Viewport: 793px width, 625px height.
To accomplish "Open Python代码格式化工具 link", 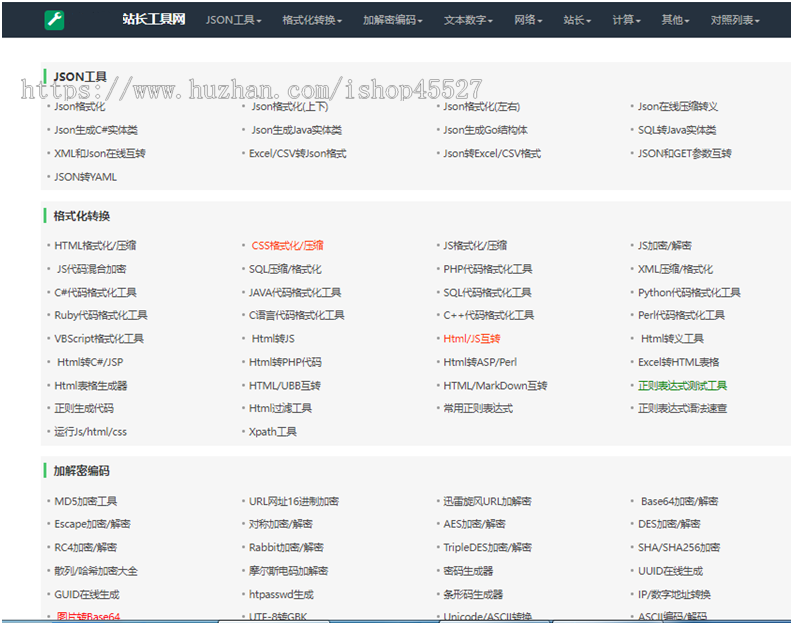I will 689,292.
